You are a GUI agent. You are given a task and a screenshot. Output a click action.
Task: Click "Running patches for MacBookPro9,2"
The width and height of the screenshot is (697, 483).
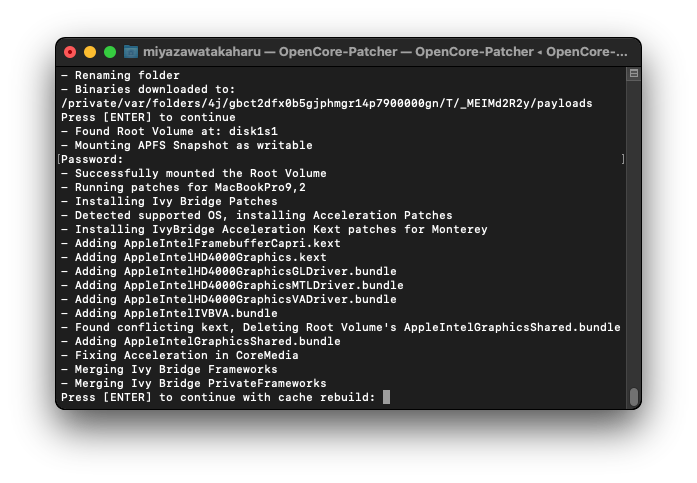tap(184, 187)
